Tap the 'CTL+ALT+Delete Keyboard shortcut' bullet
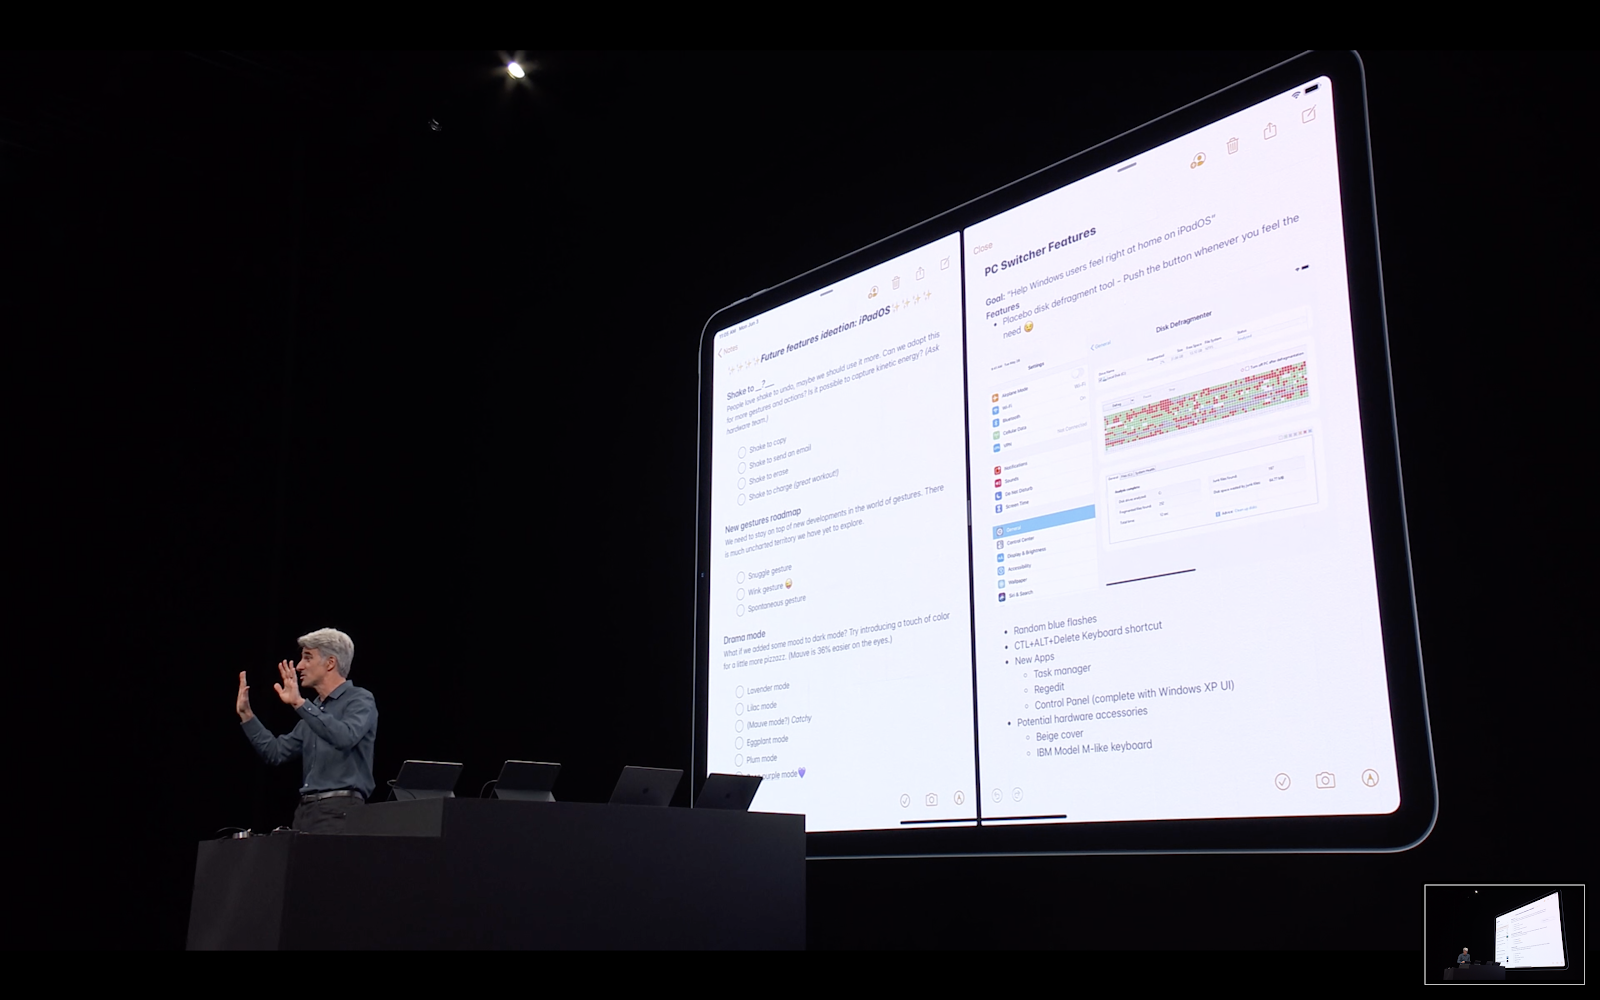 pyautogui.click(x=1088, y=636)
